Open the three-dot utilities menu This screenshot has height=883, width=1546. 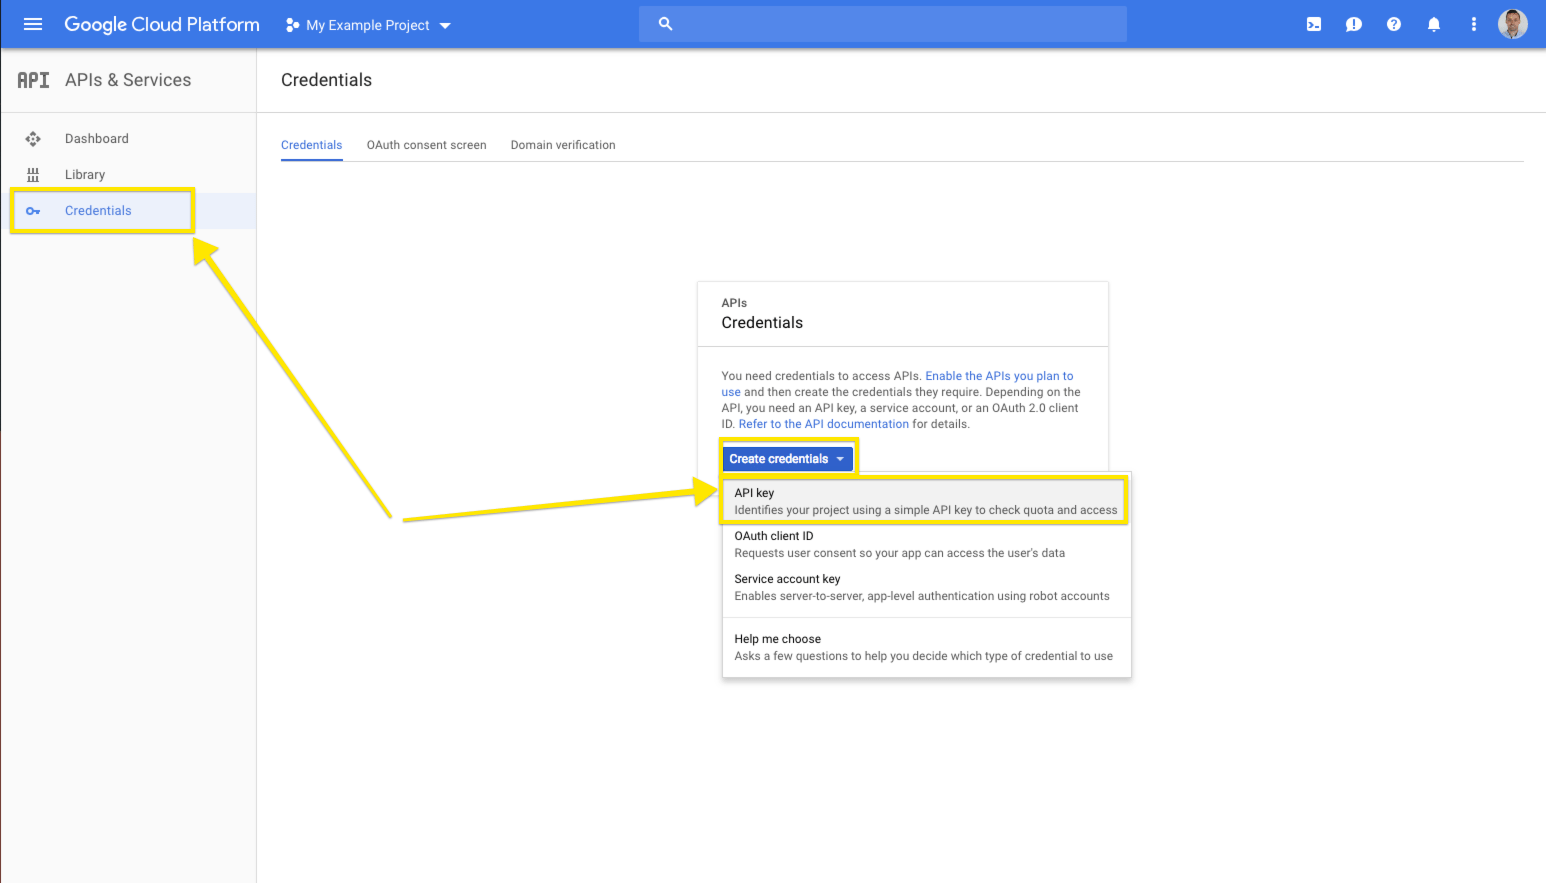(x=1473, y=23)
